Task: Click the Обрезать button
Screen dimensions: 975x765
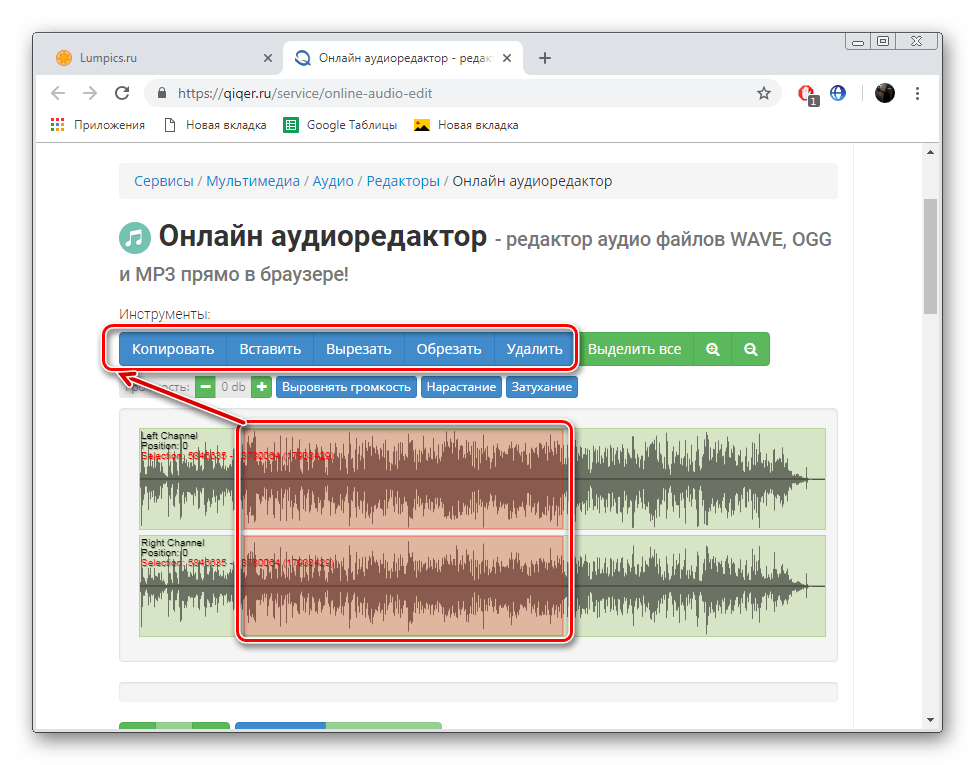Action: (449, 349)
